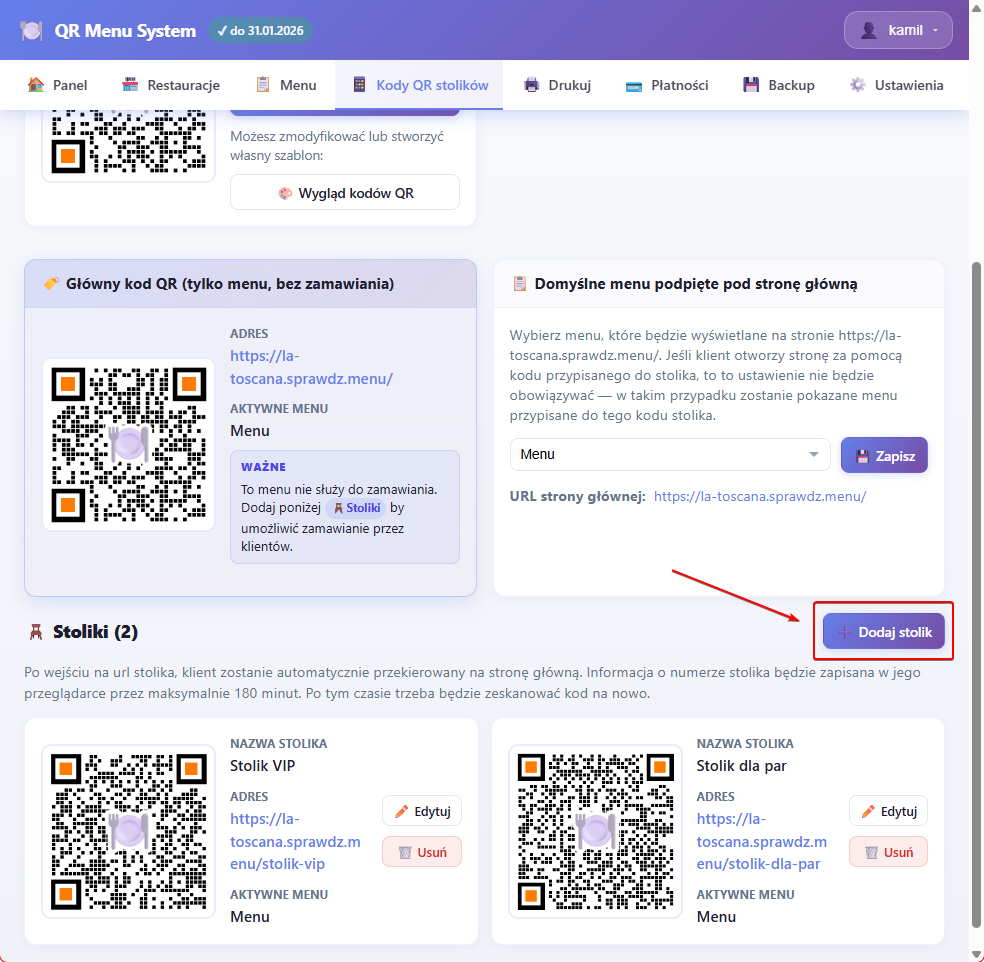Click the QR Menu System plate logo
This screenshot has height=962, width=984.
31,30
